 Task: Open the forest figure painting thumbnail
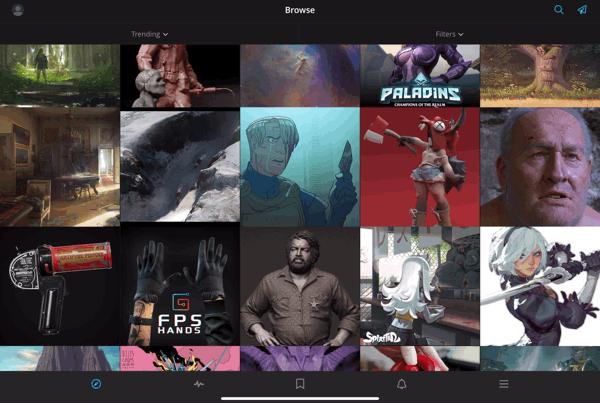(60, 75)
